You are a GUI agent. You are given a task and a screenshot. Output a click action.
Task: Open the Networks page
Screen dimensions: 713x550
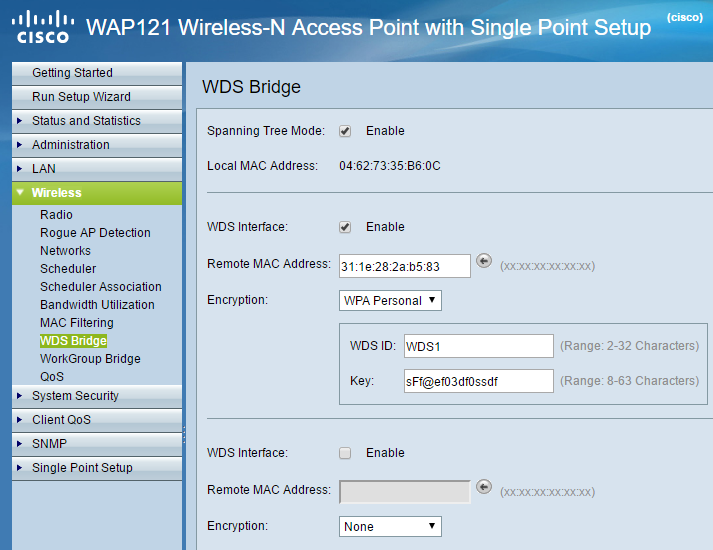click(x=65, y=251)
